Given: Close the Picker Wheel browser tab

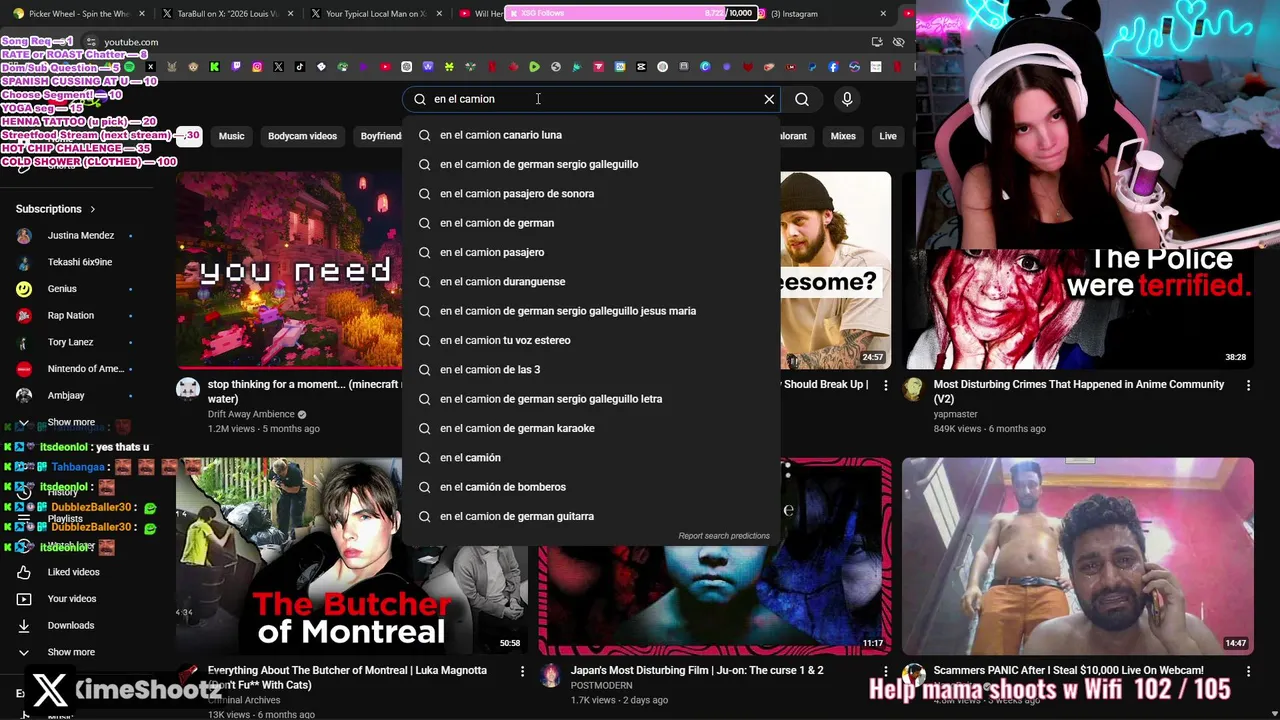Looking at the screenshot, I should tap(141, 14).
